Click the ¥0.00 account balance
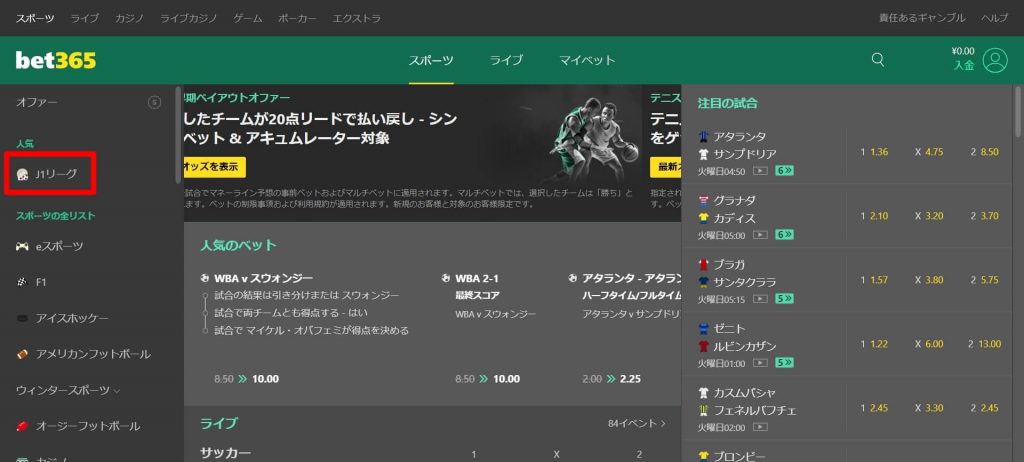Viewport: 1024px width, 462px height. click(x=963, y=51)
